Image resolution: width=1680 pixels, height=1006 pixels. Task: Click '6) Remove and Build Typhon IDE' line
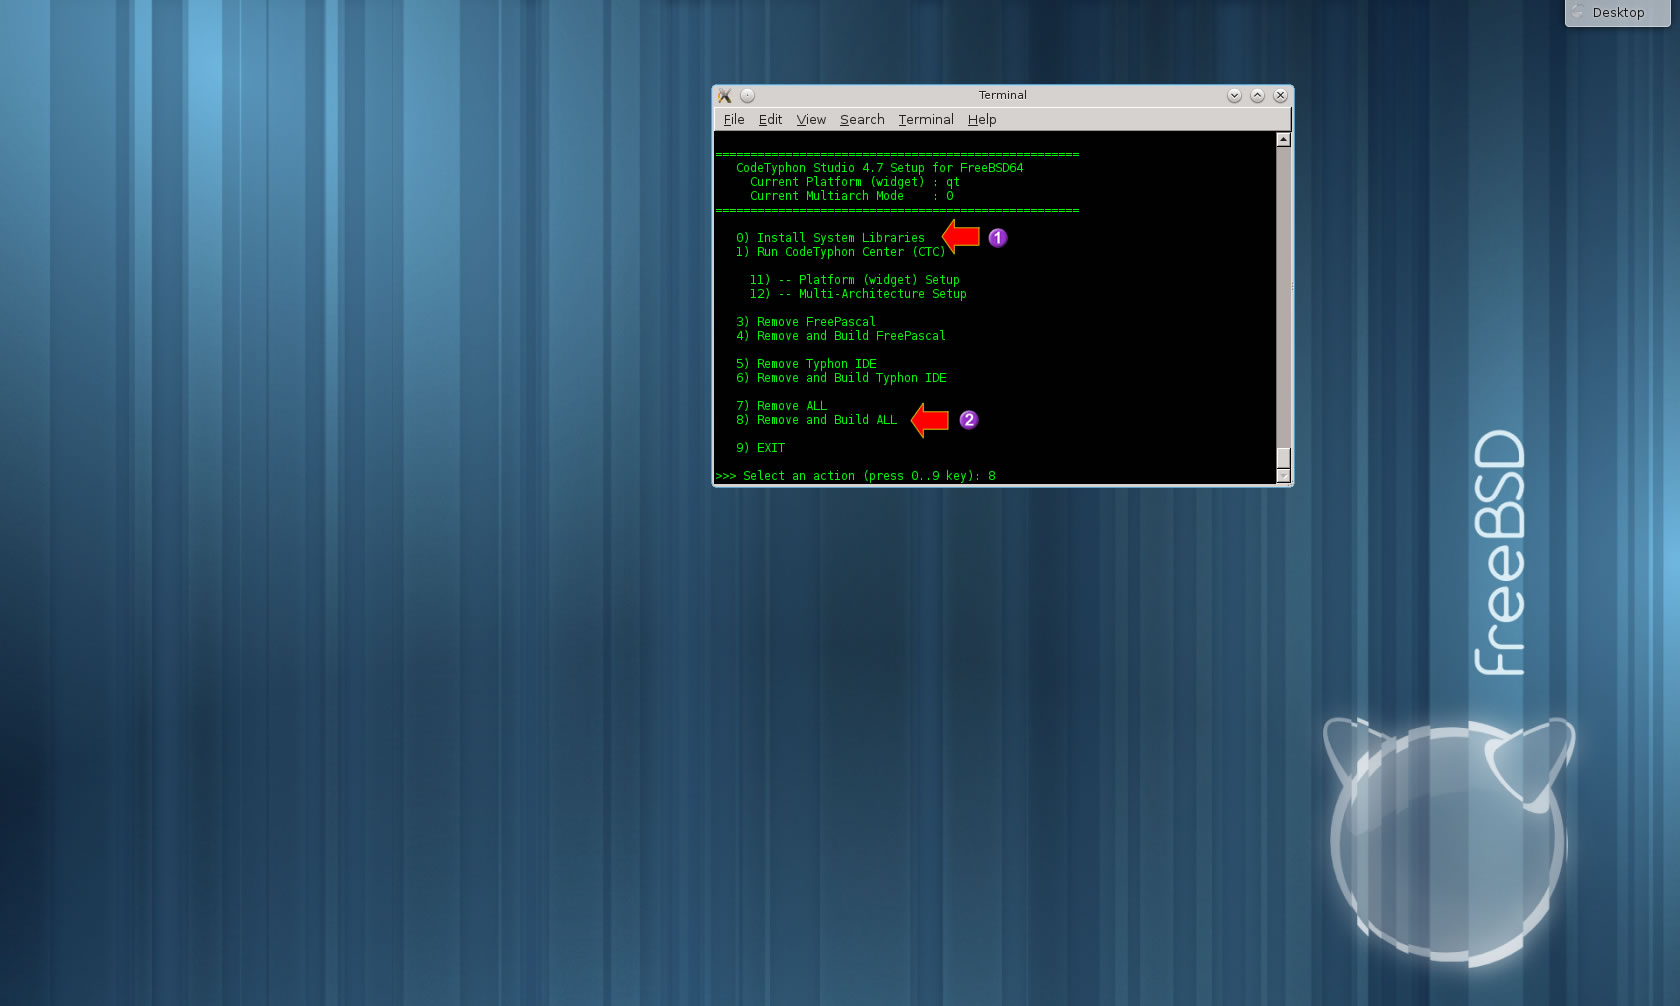841,378
